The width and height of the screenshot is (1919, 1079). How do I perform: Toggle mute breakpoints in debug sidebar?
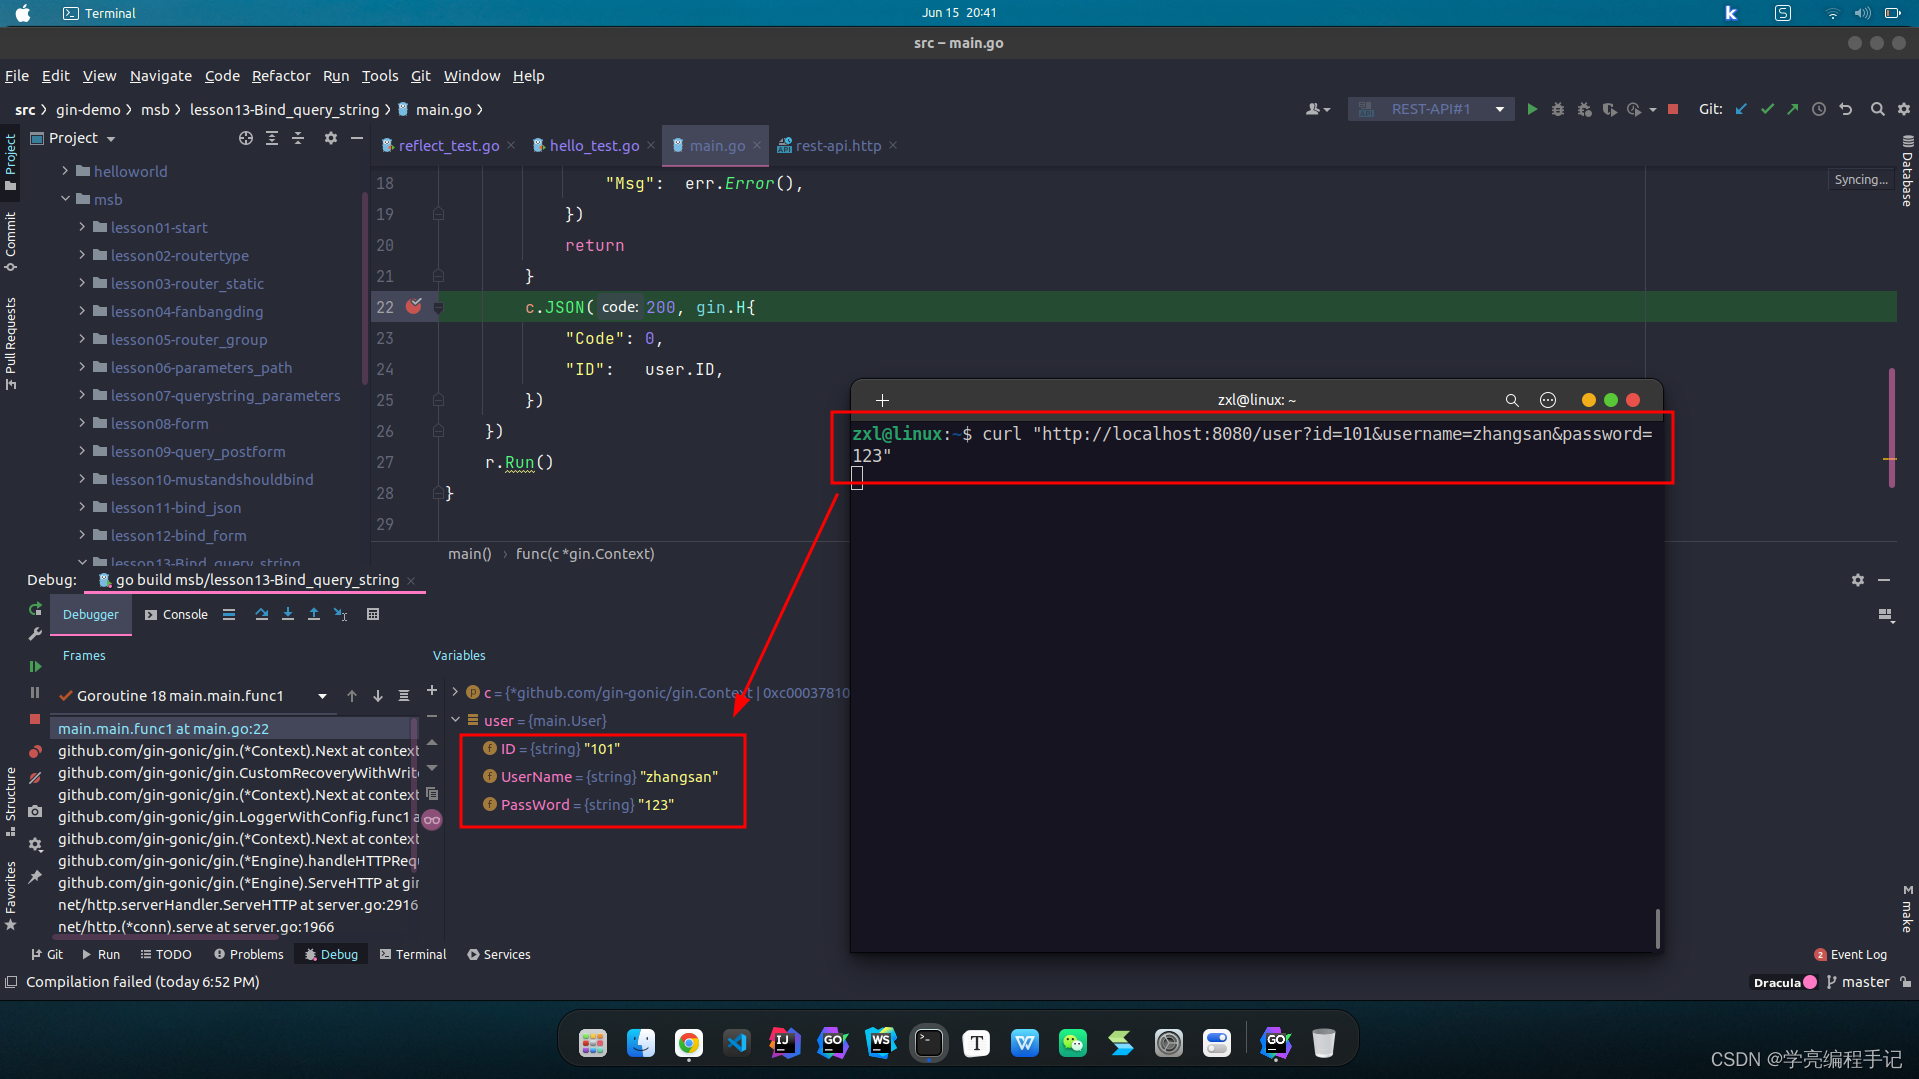point(35,777)
